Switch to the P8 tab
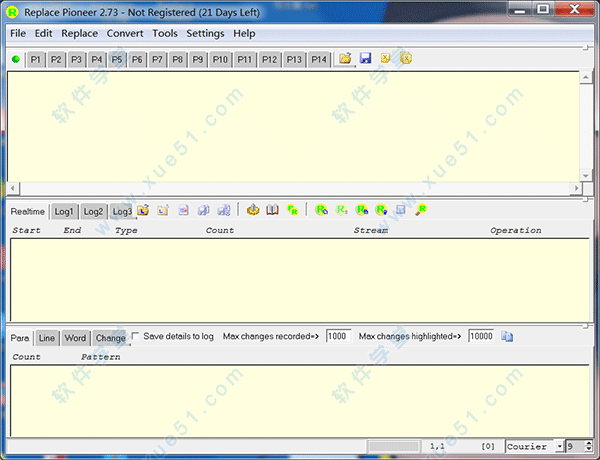The image size is (600, 460). tap(178, 60)
